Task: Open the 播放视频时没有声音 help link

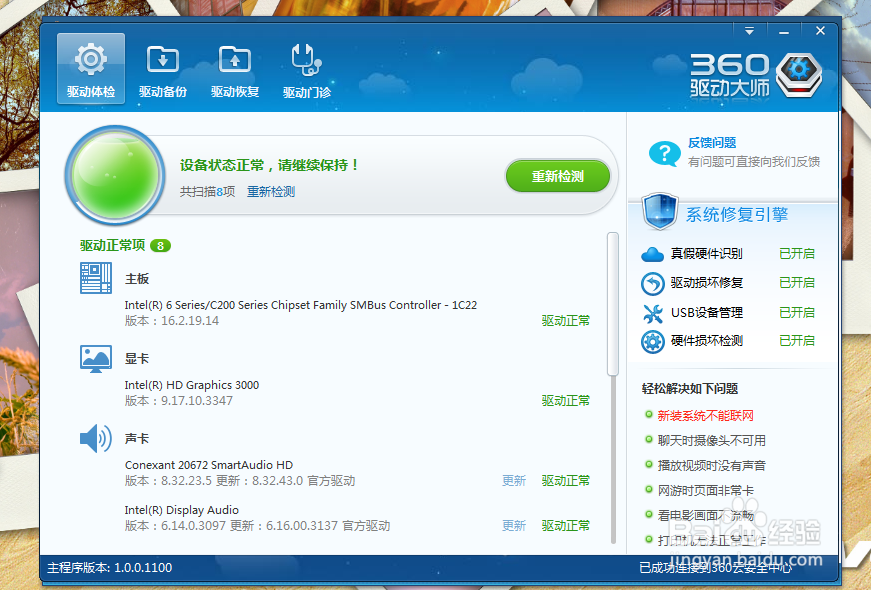Action: [712, 466]
